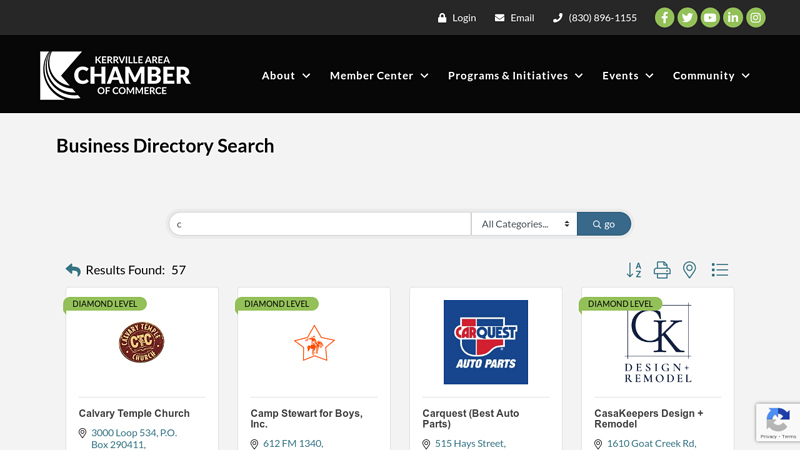800x450 pixels.
Task: Click the Carquest Auto Parts logo thumbnail
Action: click(x=486, y=342)
